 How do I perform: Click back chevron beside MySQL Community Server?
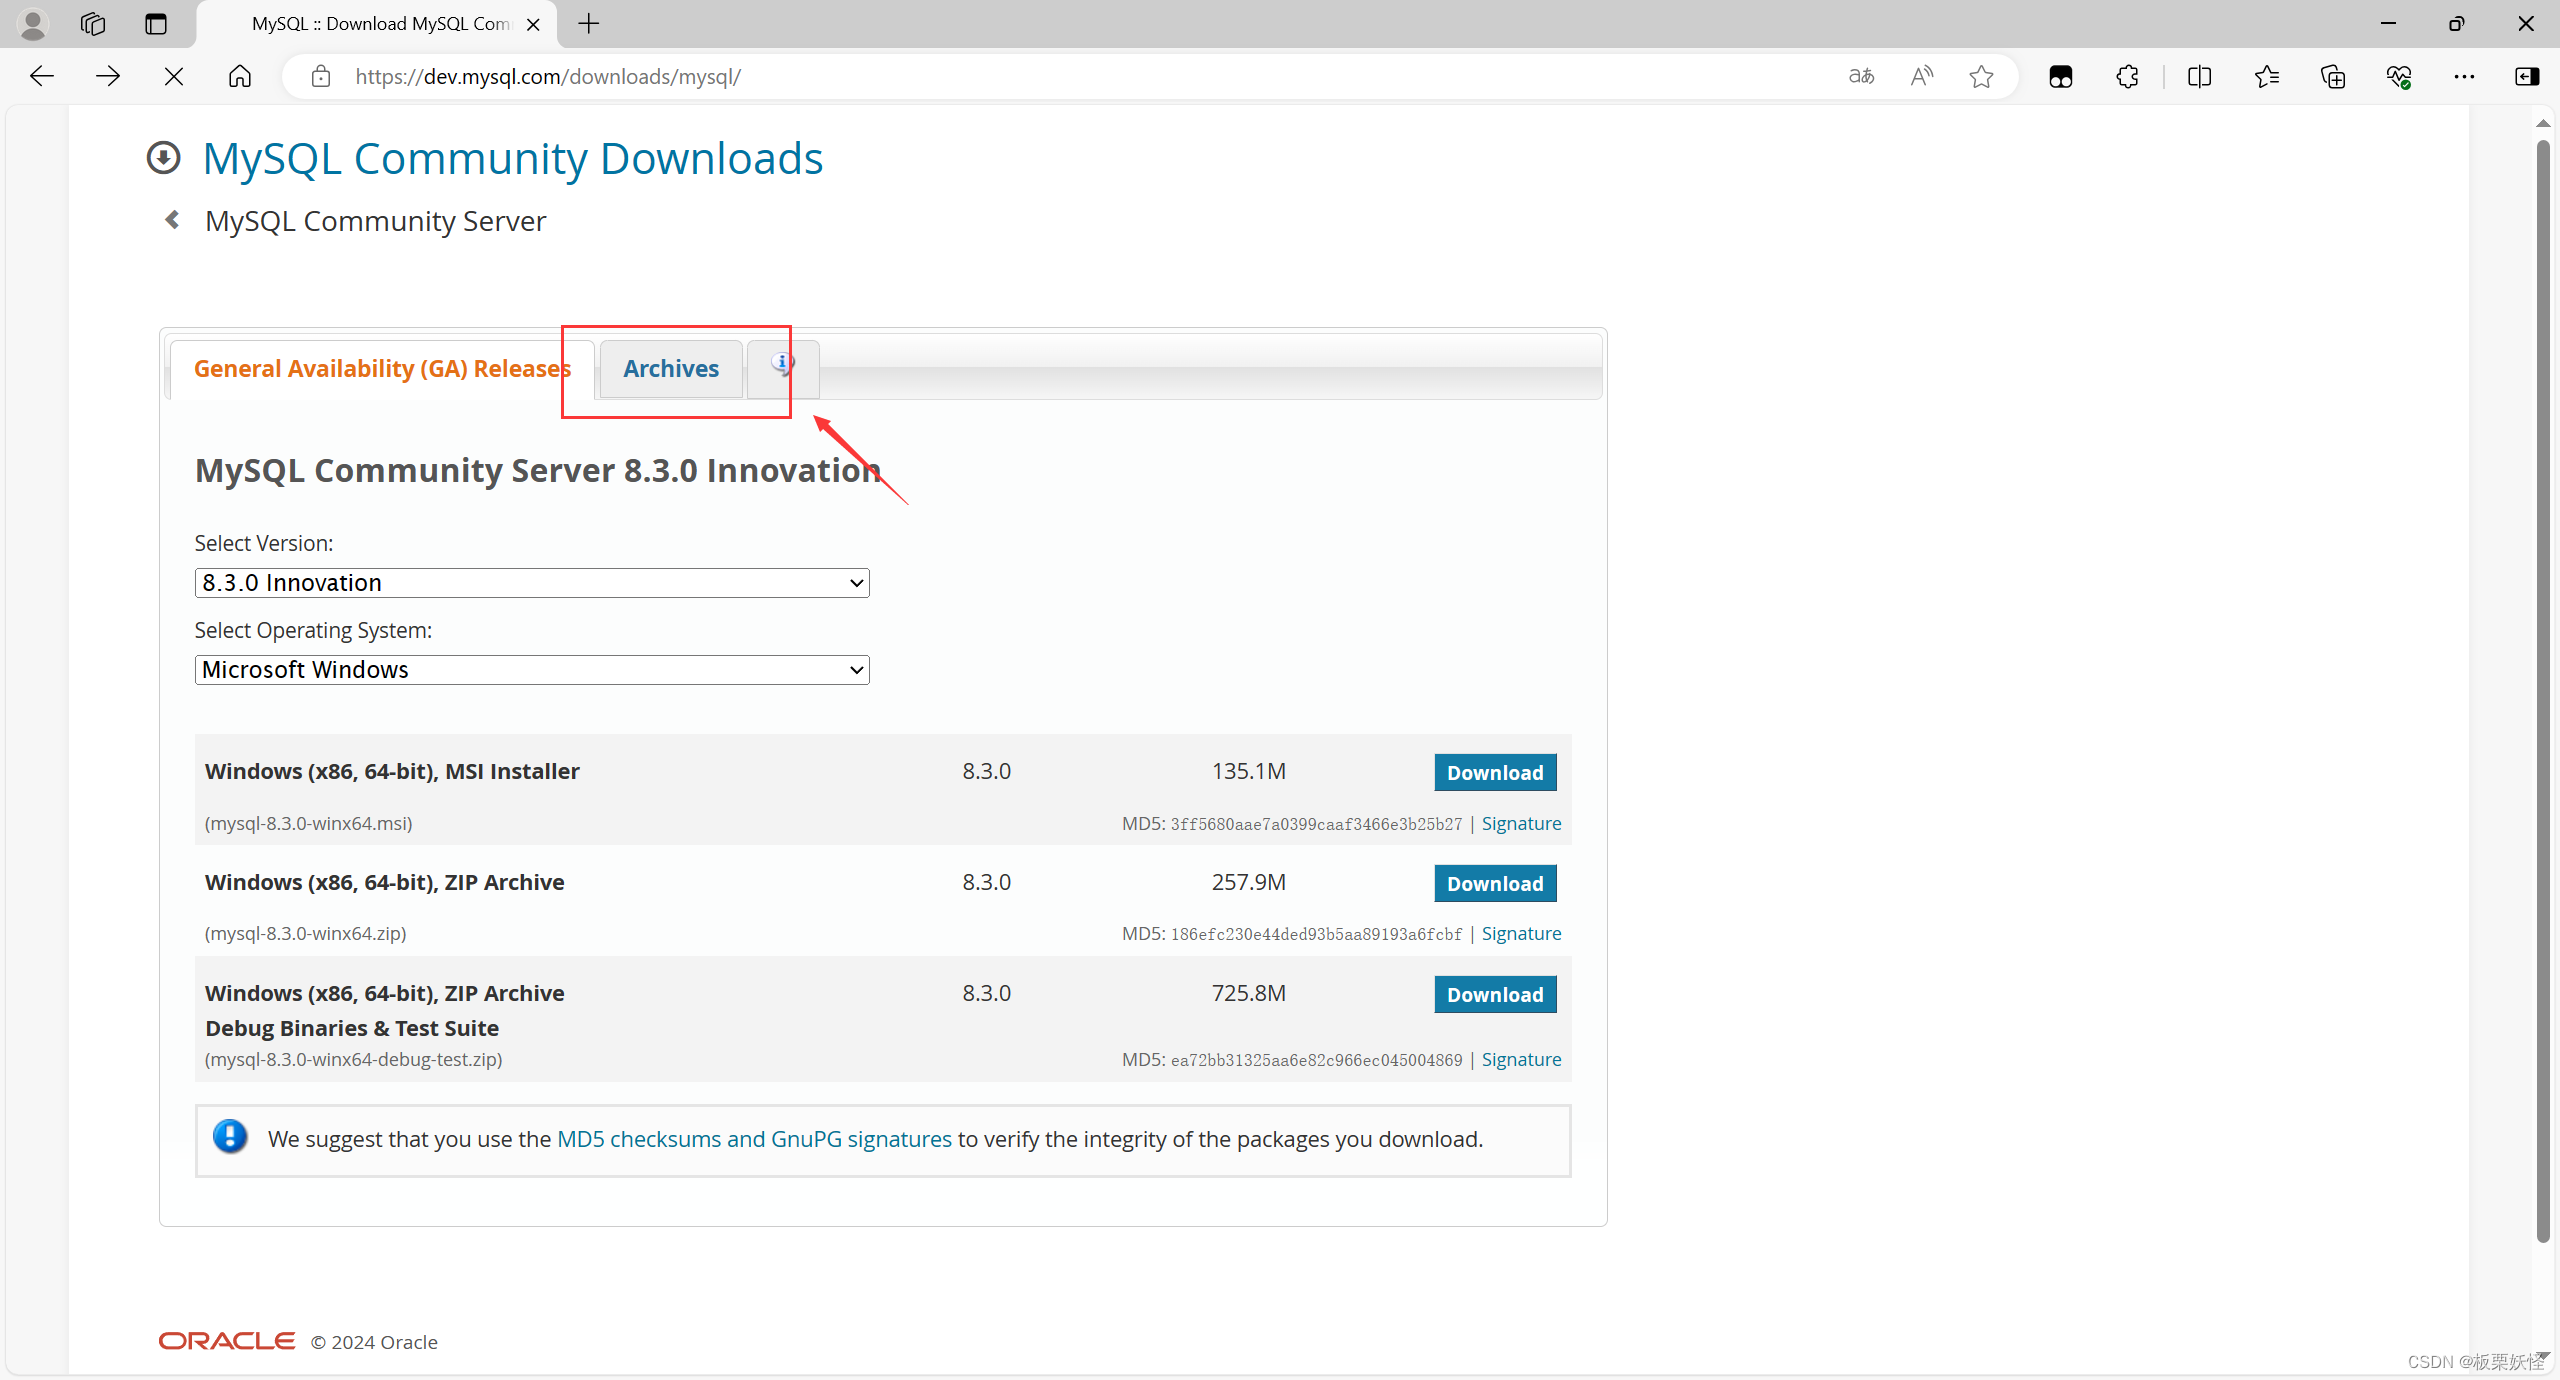pyautogui.click(x=172, y=220)
